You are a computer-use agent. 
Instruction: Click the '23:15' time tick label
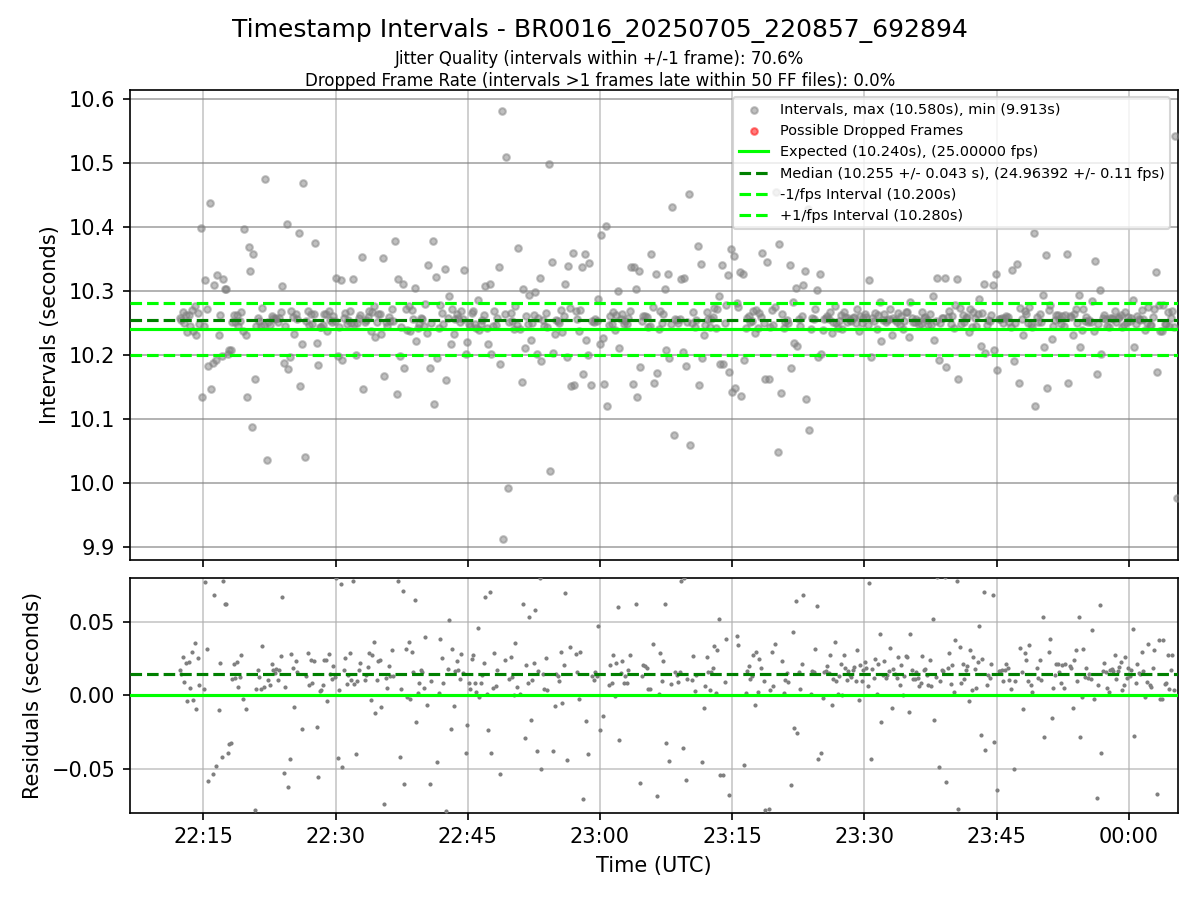coord(732,834)
